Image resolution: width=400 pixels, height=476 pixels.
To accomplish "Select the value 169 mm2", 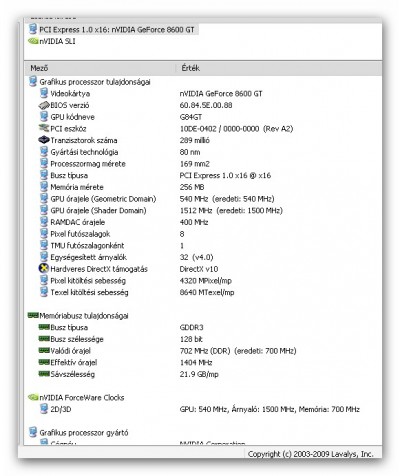I will pyautogui.click(x=195, y=164).
